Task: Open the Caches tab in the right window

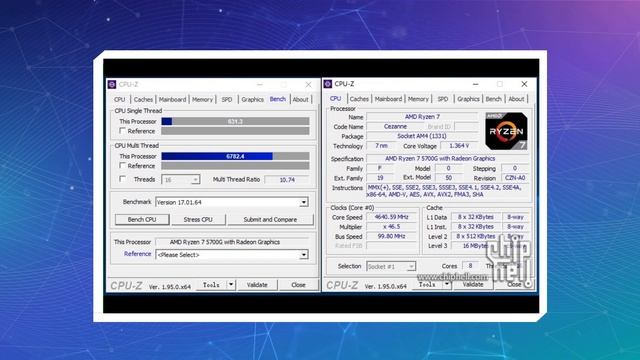Action: [359, 99]
